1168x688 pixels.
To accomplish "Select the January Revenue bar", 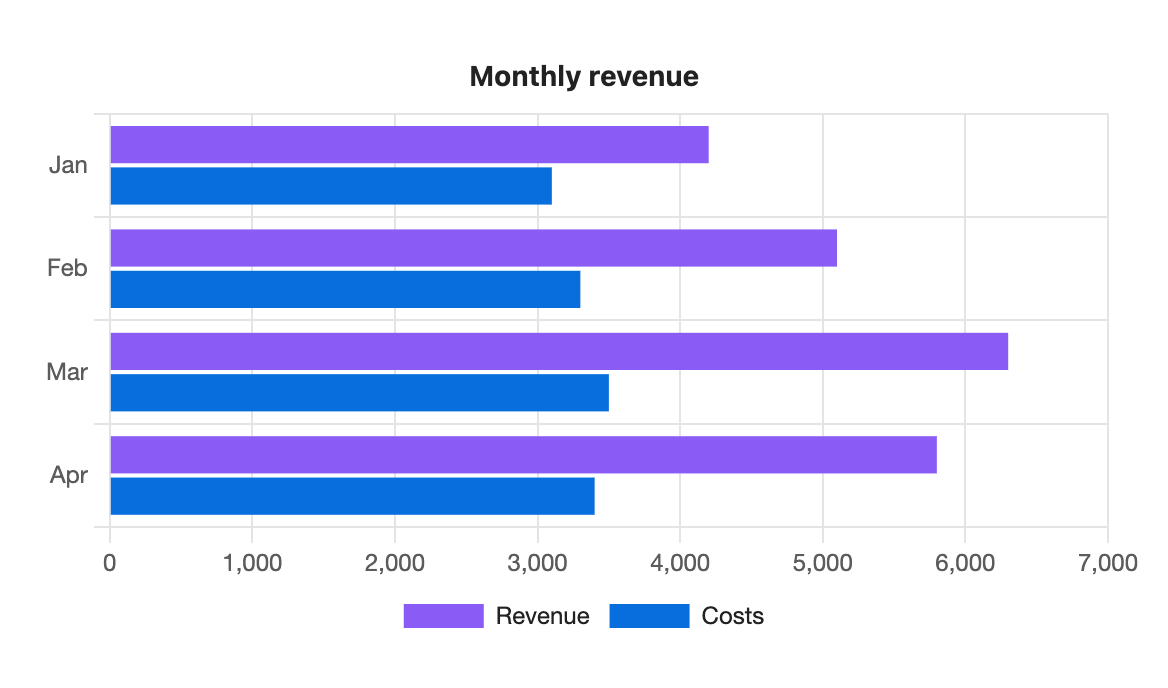I will pos(410,144).
